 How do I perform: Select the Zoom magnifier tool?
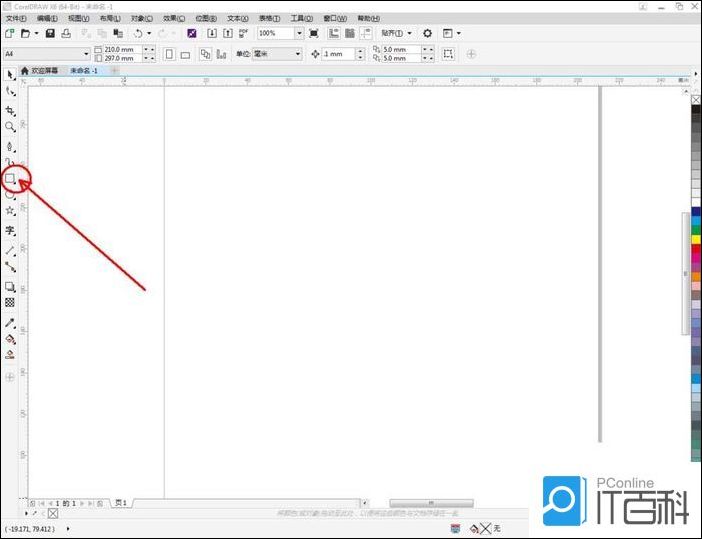point(10,127)
